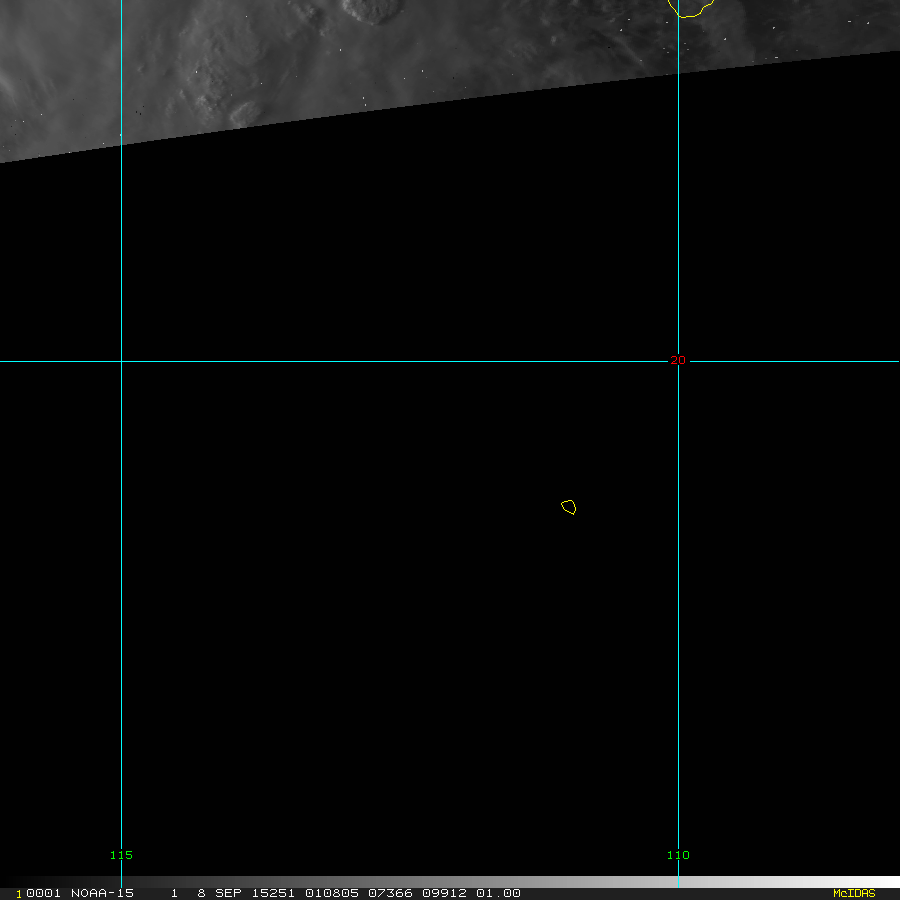Click the 010805 time stamp text

(332, 893)
